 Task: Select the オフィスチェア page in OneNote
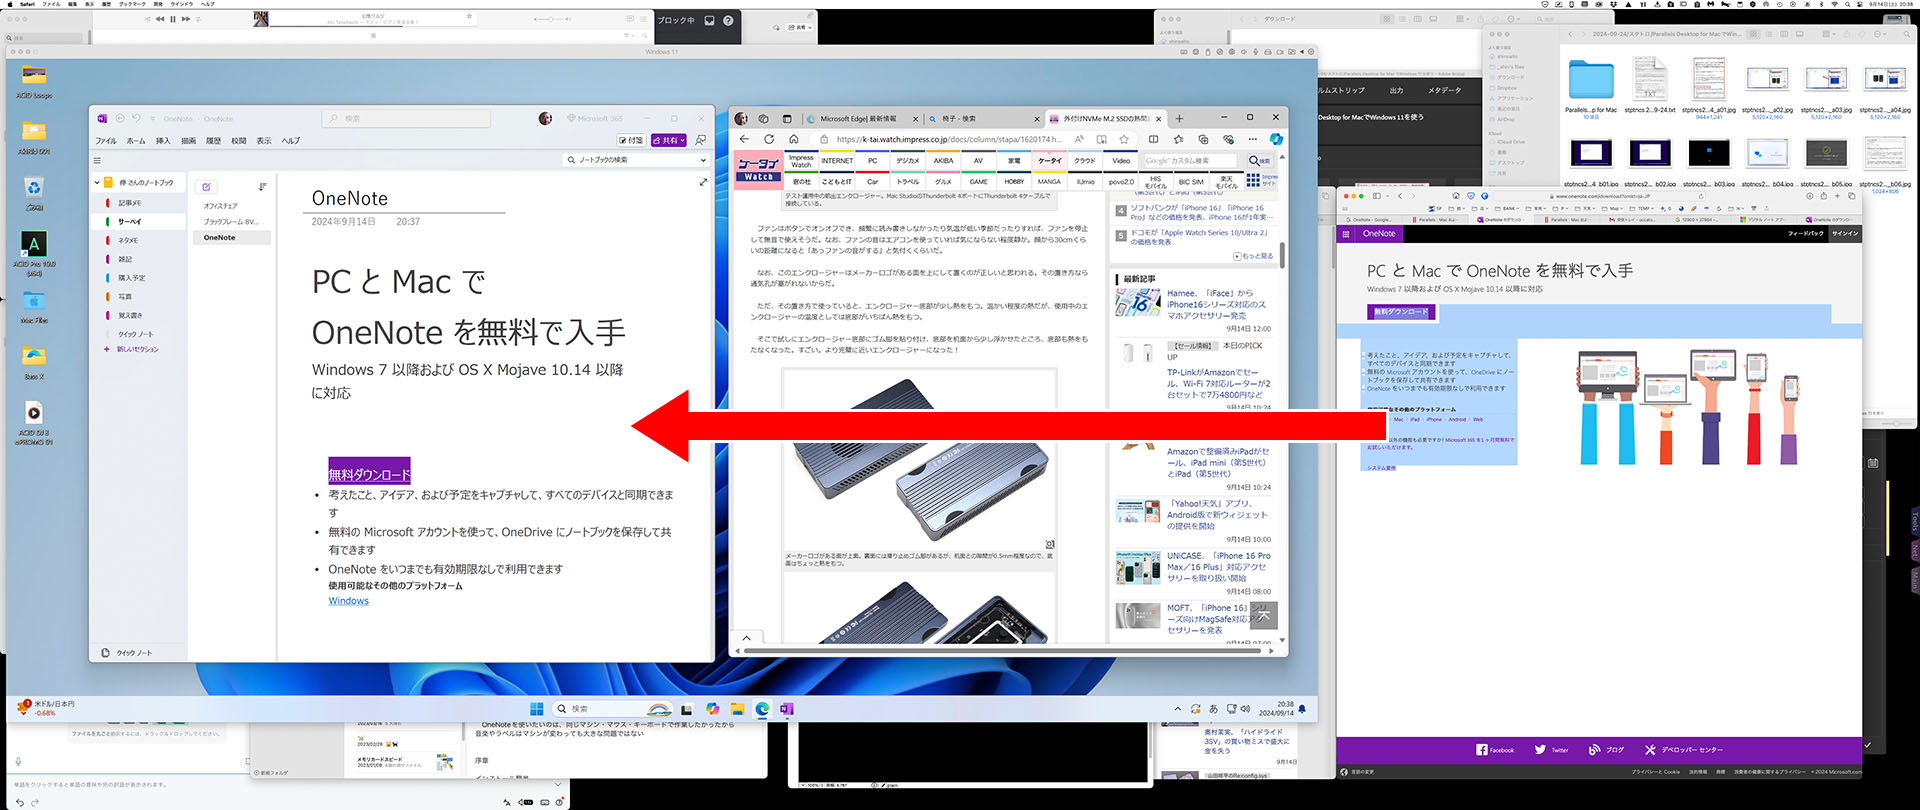click(221, 206)
